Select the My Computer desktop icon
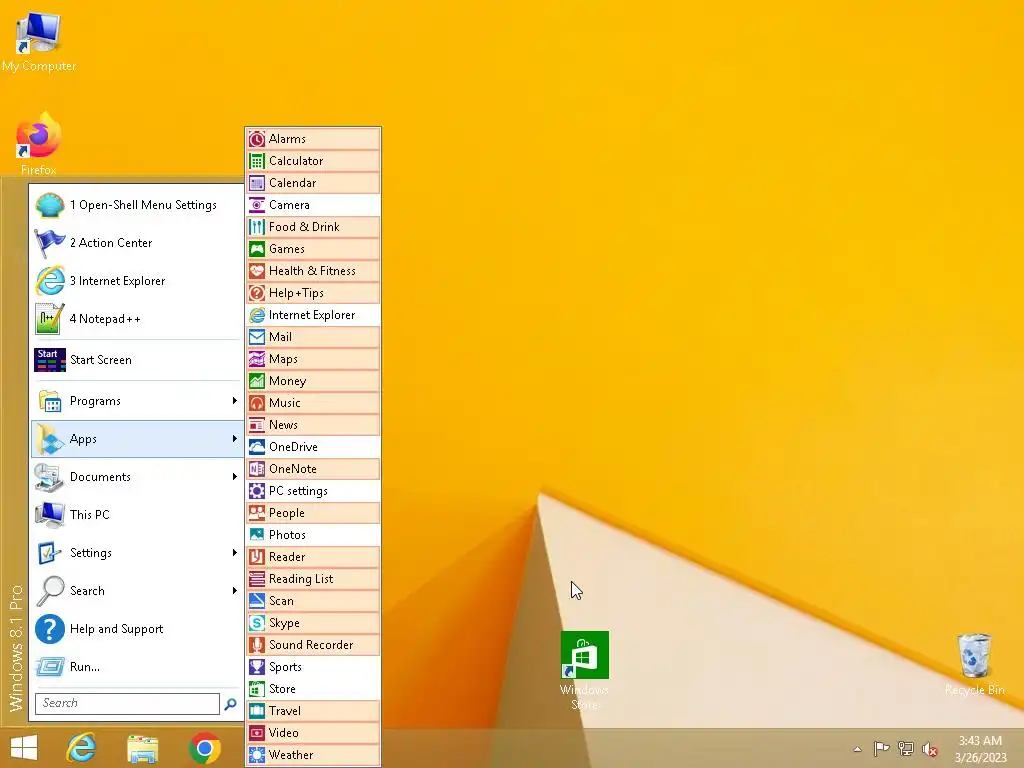This screenshot has width=1024, height=768. 39,42
